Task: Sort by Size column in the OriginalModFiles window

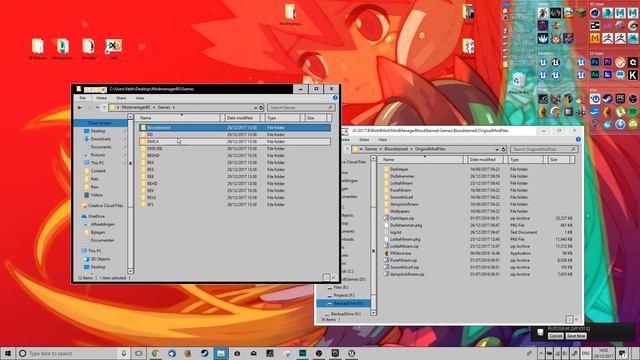Action: [x=559, y=160]
